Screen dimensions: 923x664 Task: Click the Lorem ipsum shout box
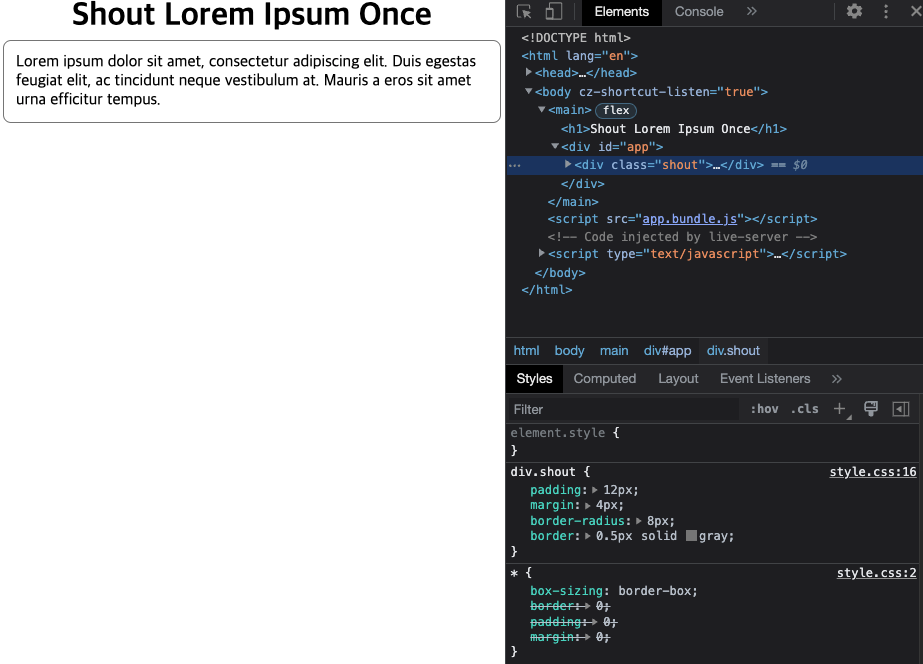(252, 81)
